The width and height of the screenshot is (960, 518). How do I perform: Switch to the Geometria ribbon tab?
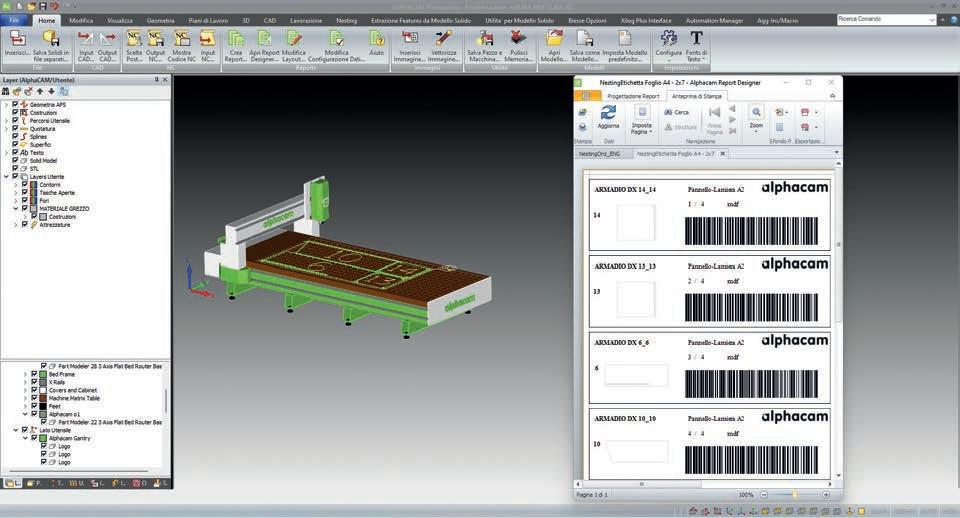point(160,21)
